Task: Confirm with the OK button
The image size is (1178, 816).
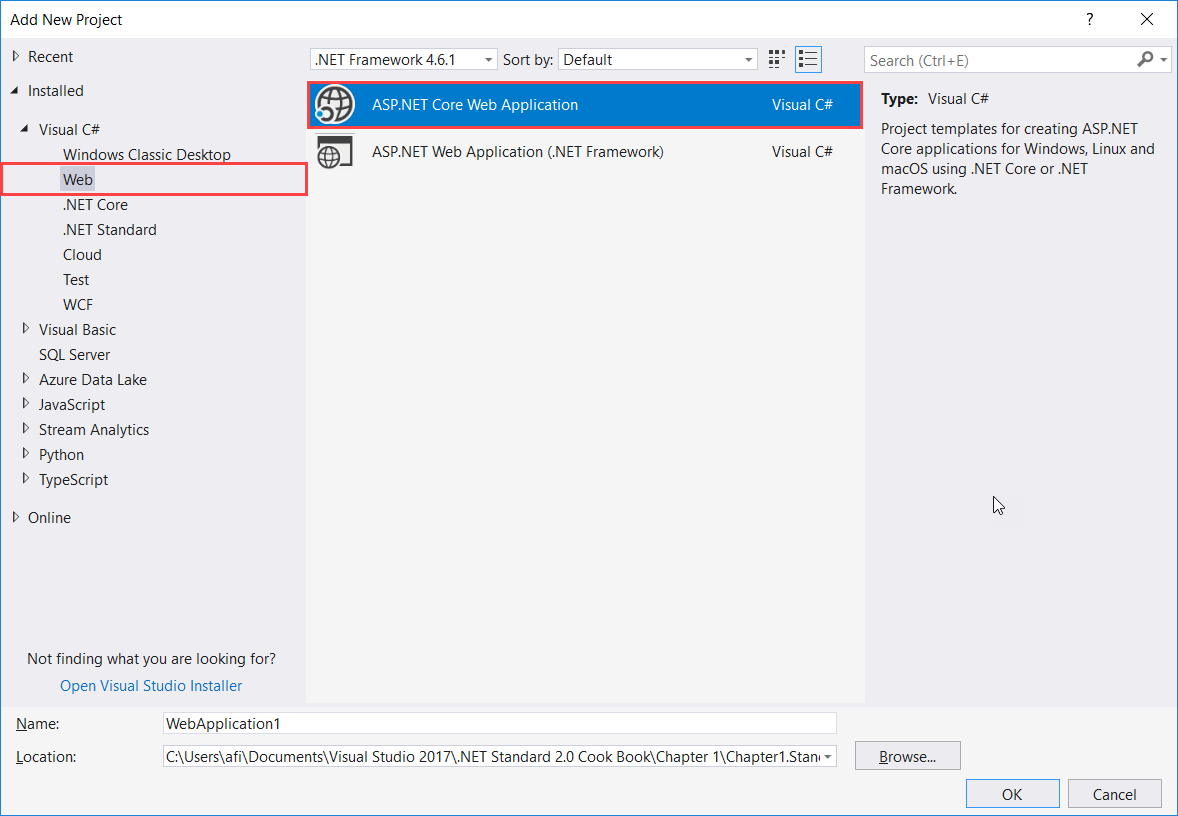Action: click(1012, 794)
